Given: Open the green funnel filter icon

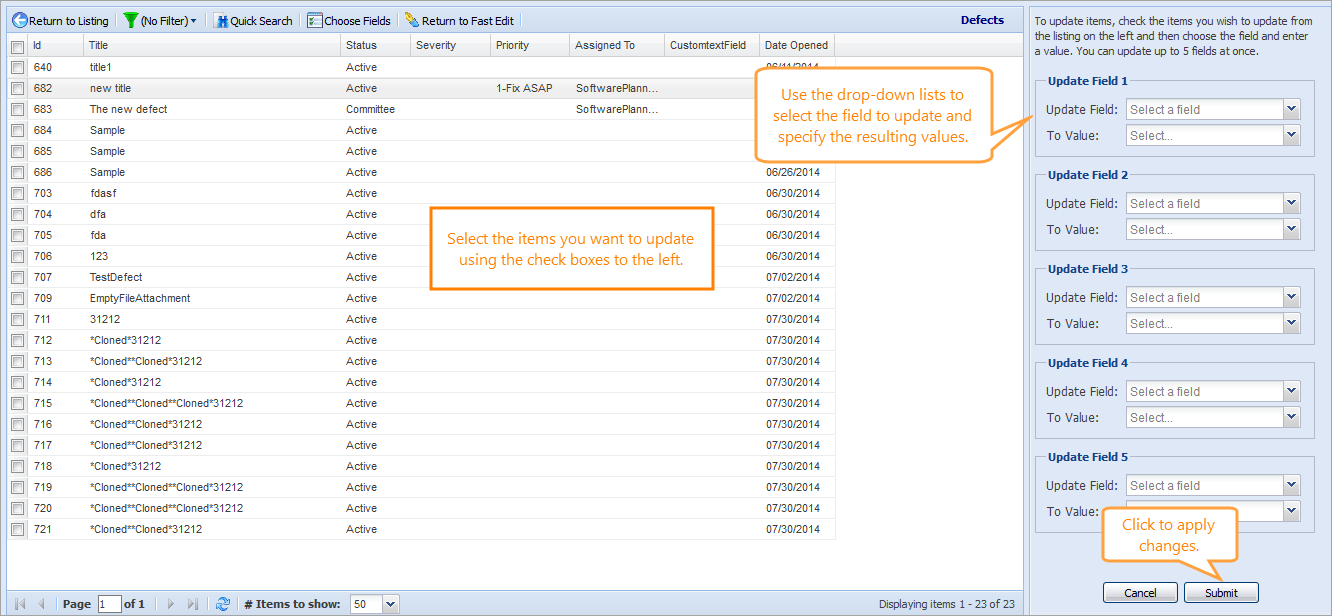Looking at the screenshot, I should click(130, 20).
